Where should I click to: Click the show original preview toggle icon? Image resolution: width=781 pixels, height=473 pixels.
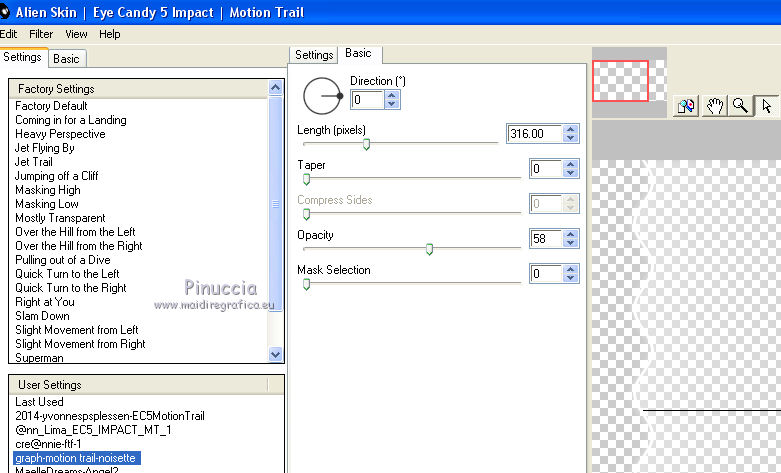point(686,106)
